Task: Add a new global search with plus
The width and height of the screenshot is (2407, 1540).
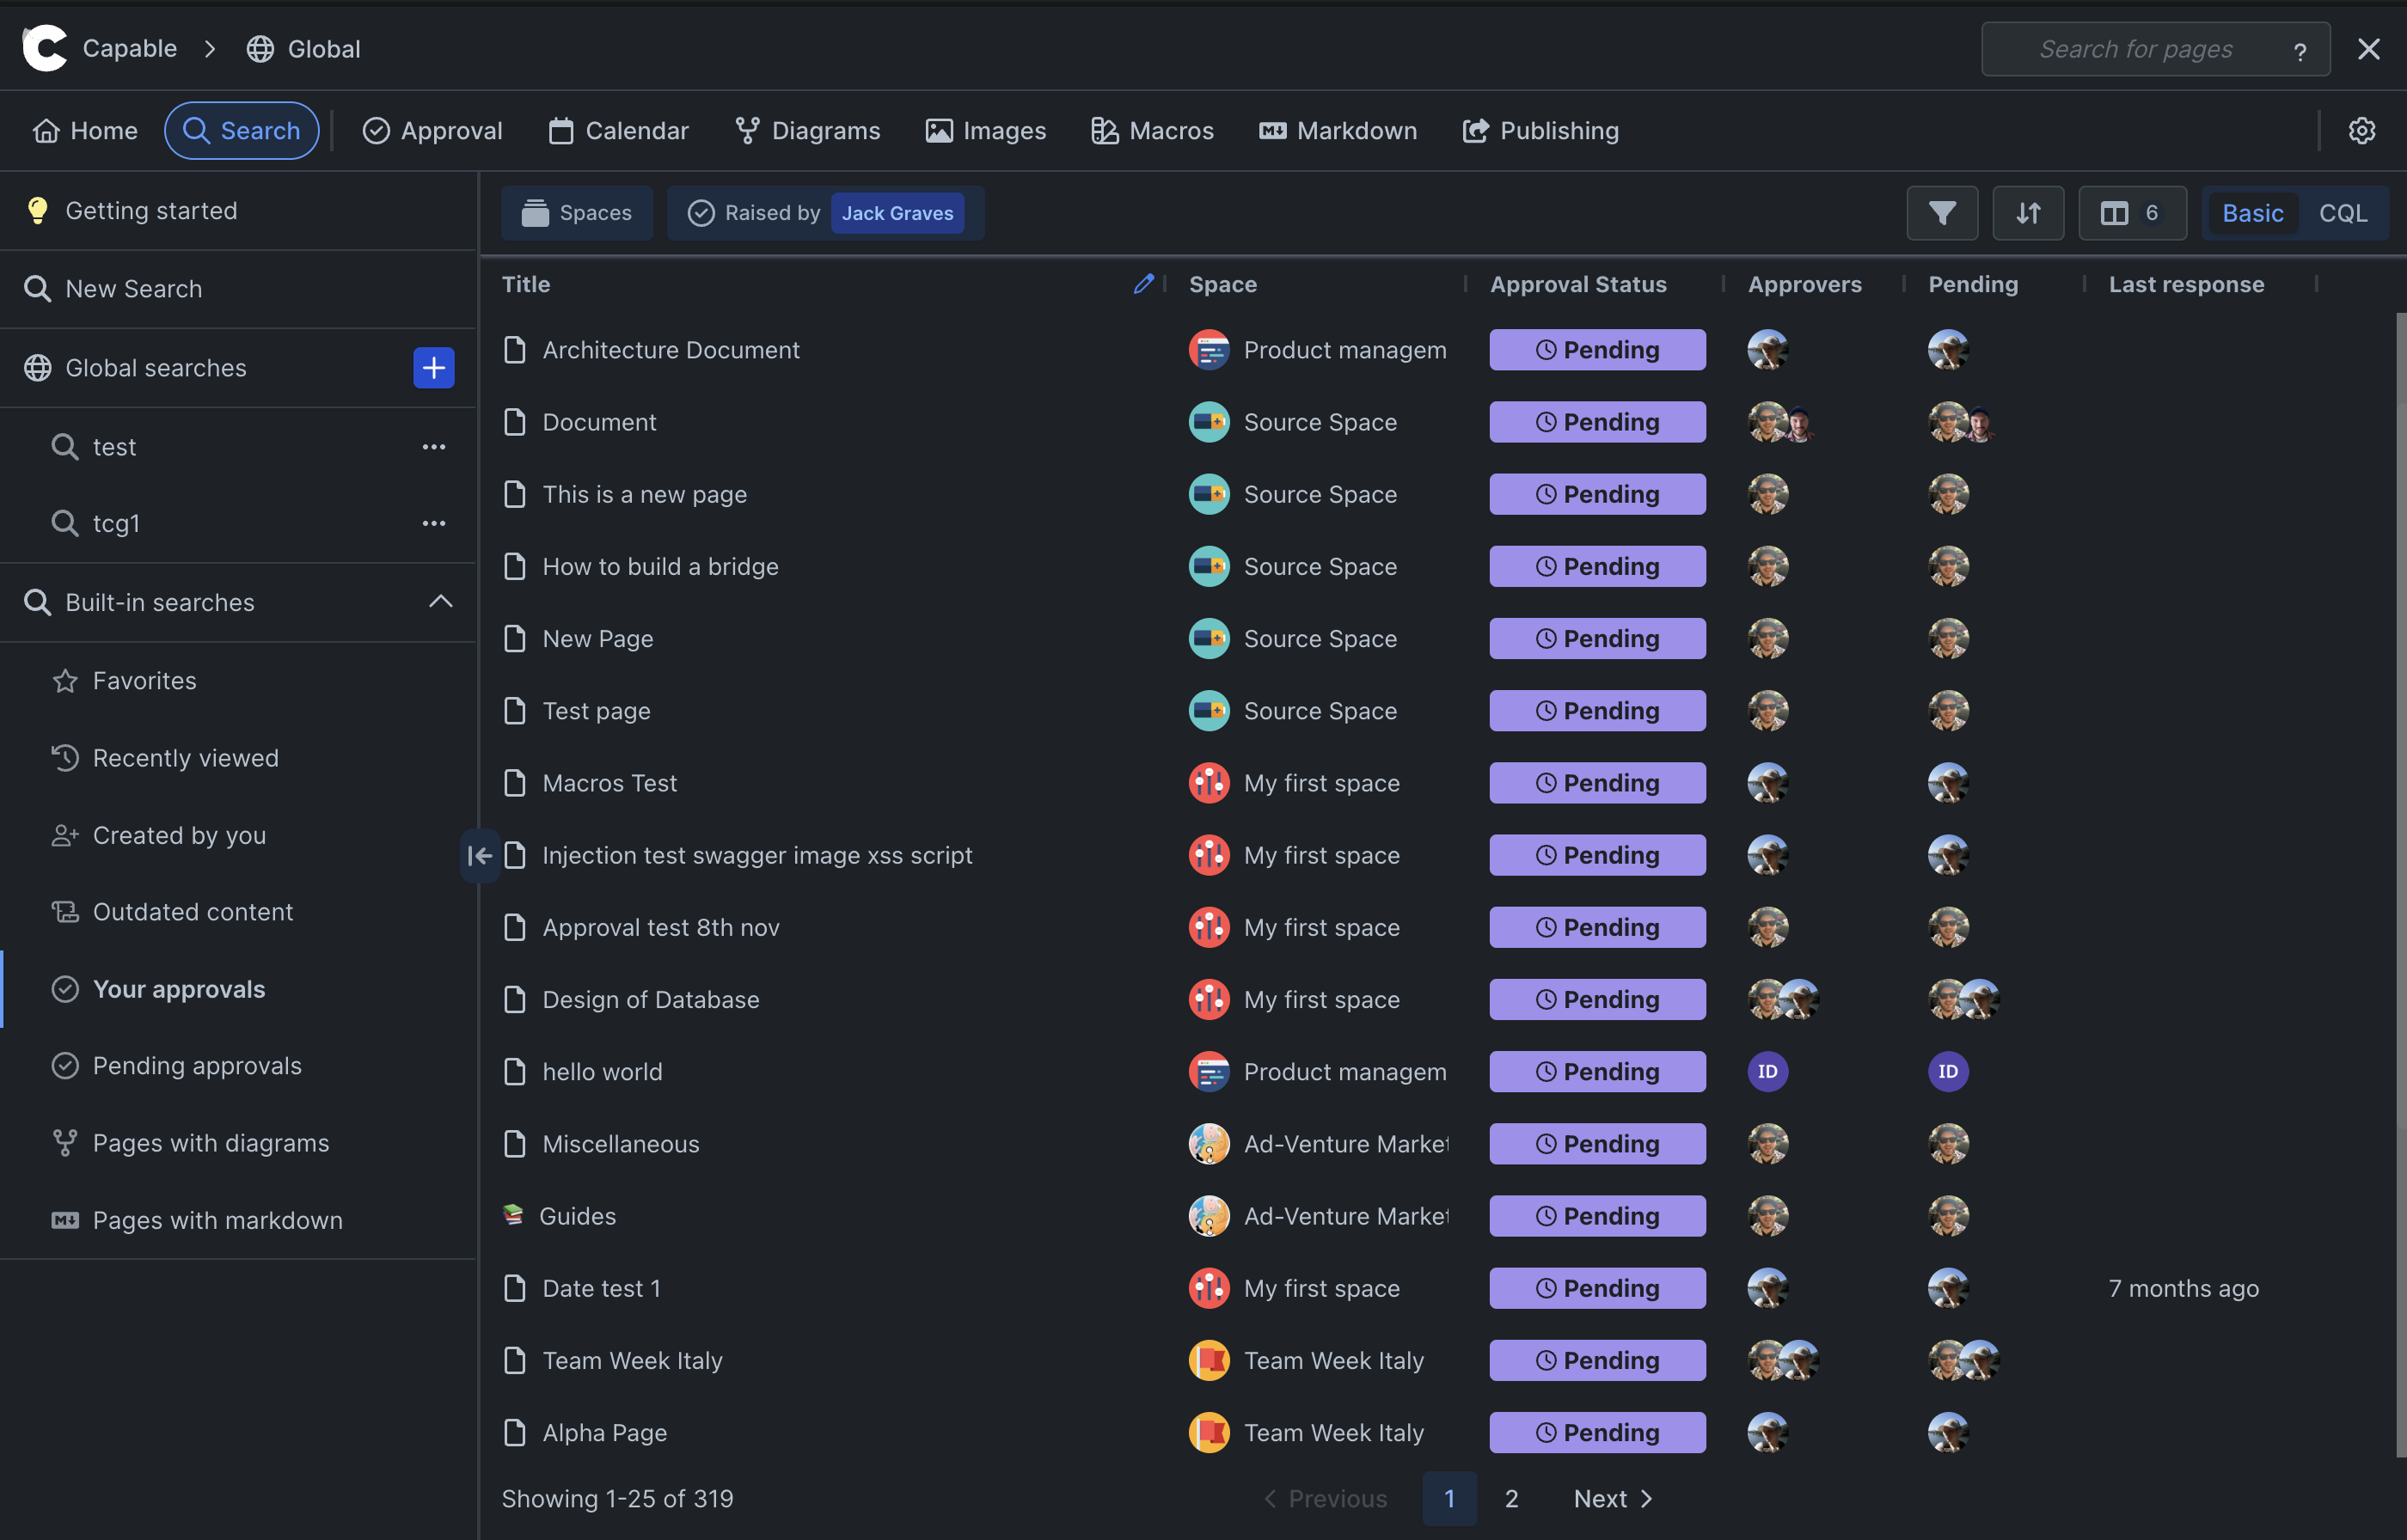Action: point(433,368)
